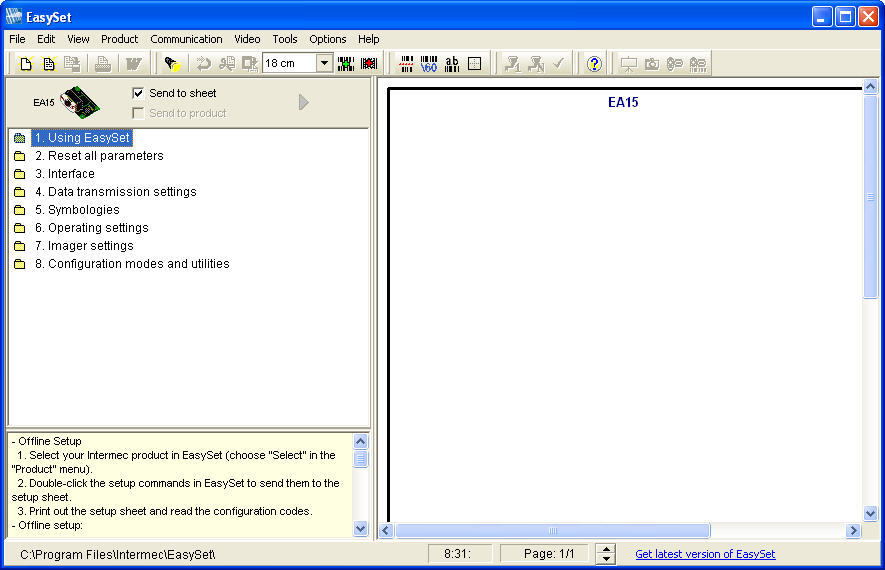The image size is (885, 570).
Task: Click the 'EA15' sheet title text
Action: click(x=623, y=102)
